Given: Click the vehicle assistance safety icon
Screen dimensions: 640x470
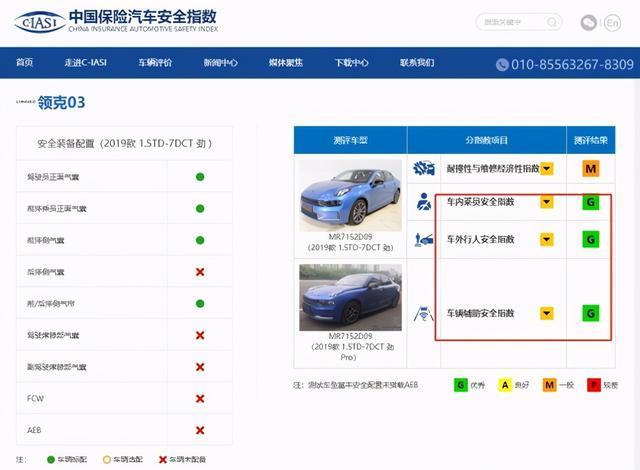Looking at the screenshot, I should click(424, 313).
